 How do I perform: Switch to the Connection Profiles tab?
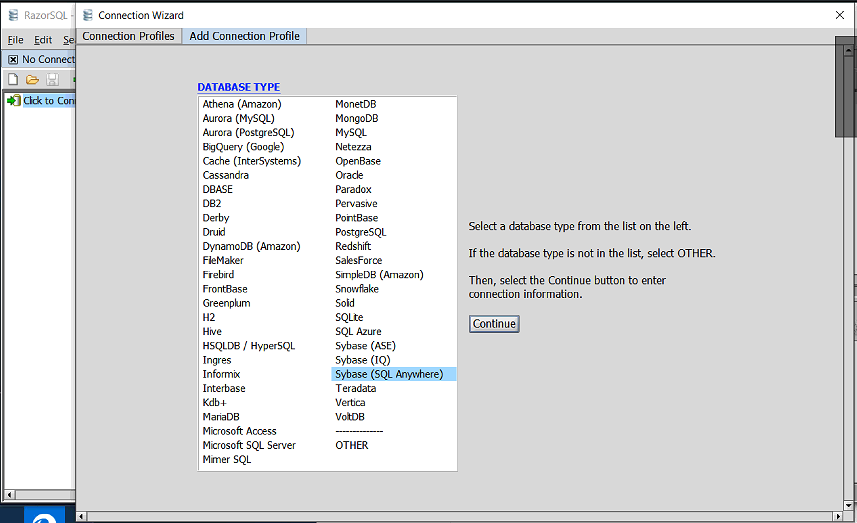point(128,36)
